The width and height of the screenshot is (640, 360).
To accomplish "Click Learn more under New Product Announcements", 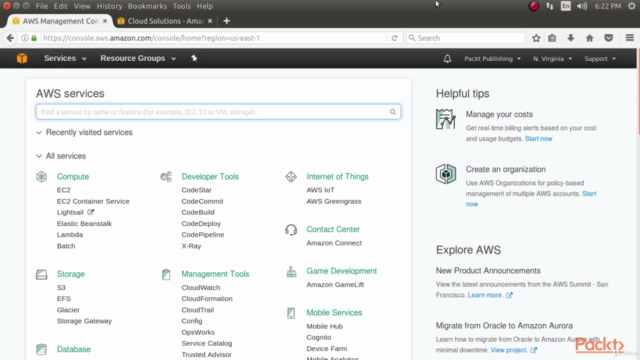I will pyautogui.click(x=485, y=295).
